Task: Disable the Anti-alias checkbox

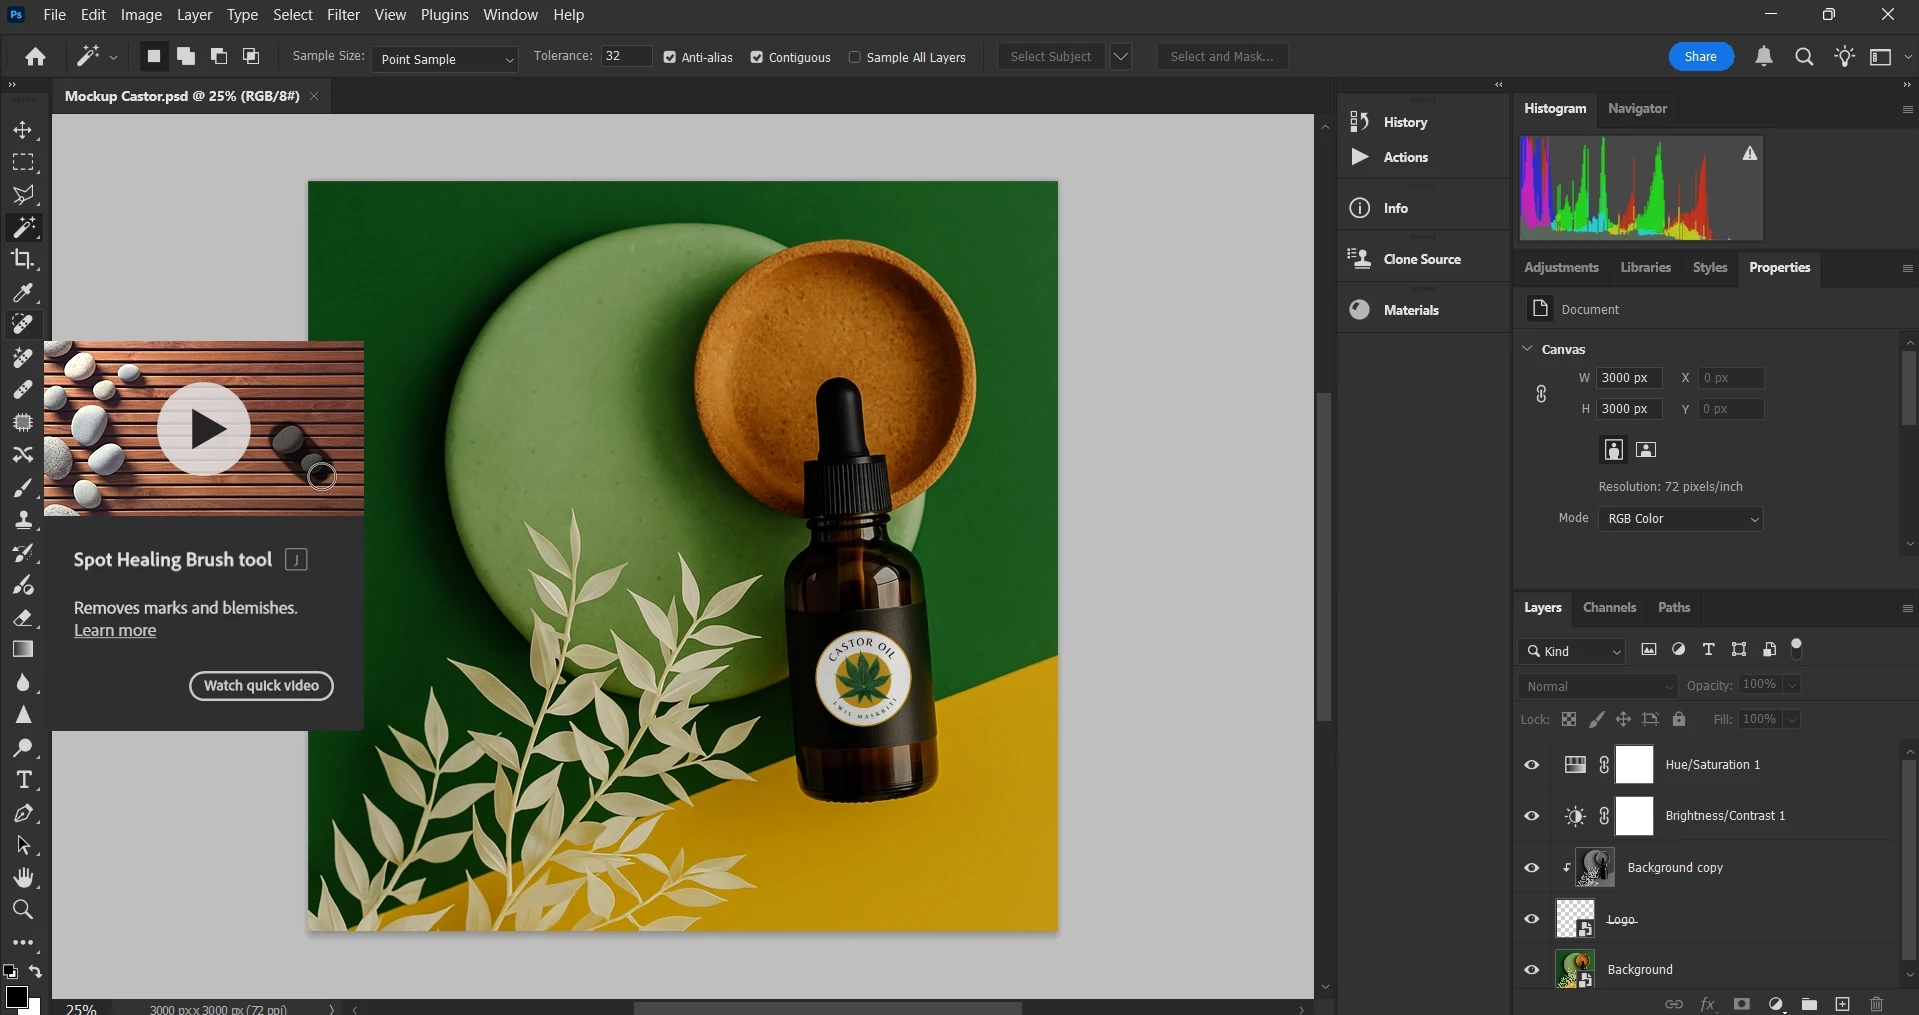Action: coord(670,57)
